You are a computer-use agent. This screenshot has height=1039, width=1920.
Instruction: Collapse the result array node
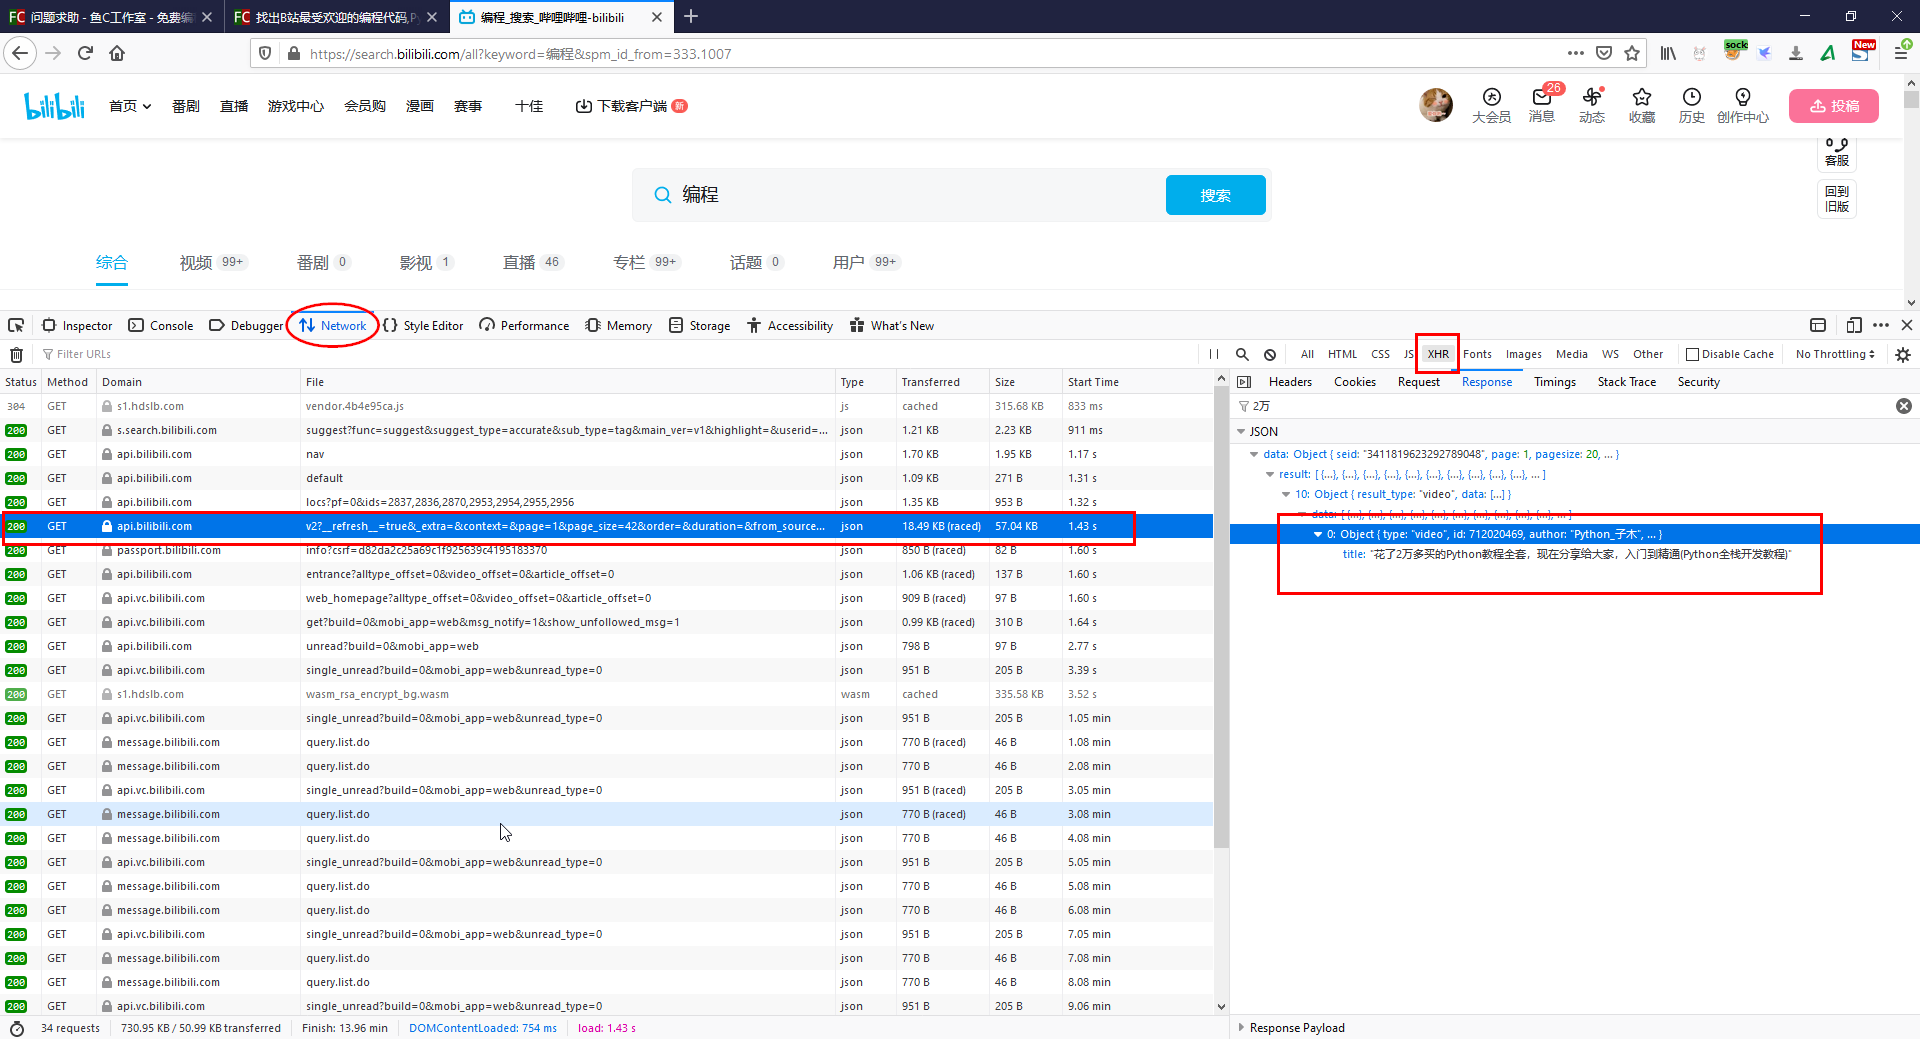[x=1270, y=474]
